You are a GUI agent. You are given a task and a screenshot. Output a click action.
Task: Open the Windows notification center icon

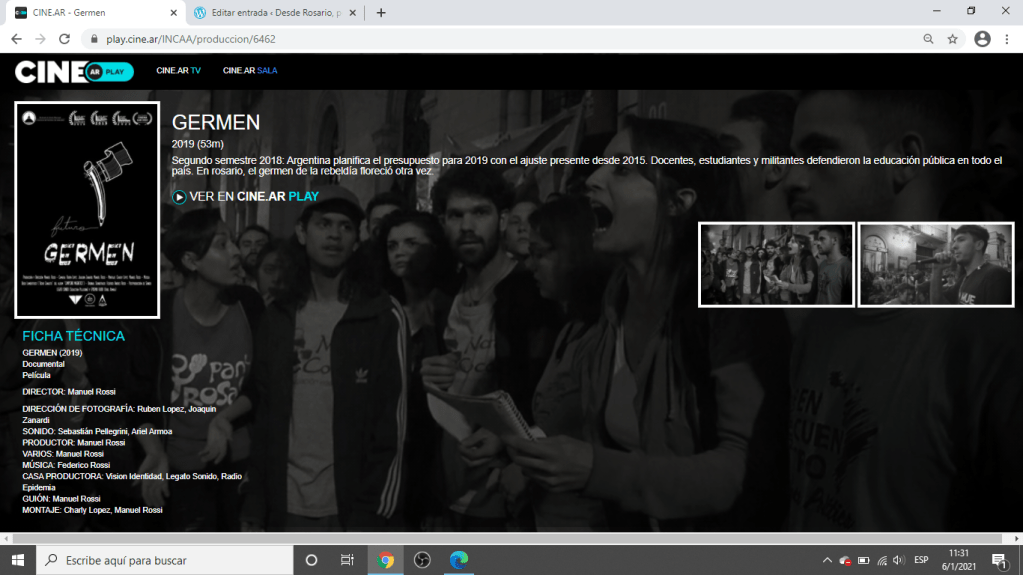(x=998, y=559)
